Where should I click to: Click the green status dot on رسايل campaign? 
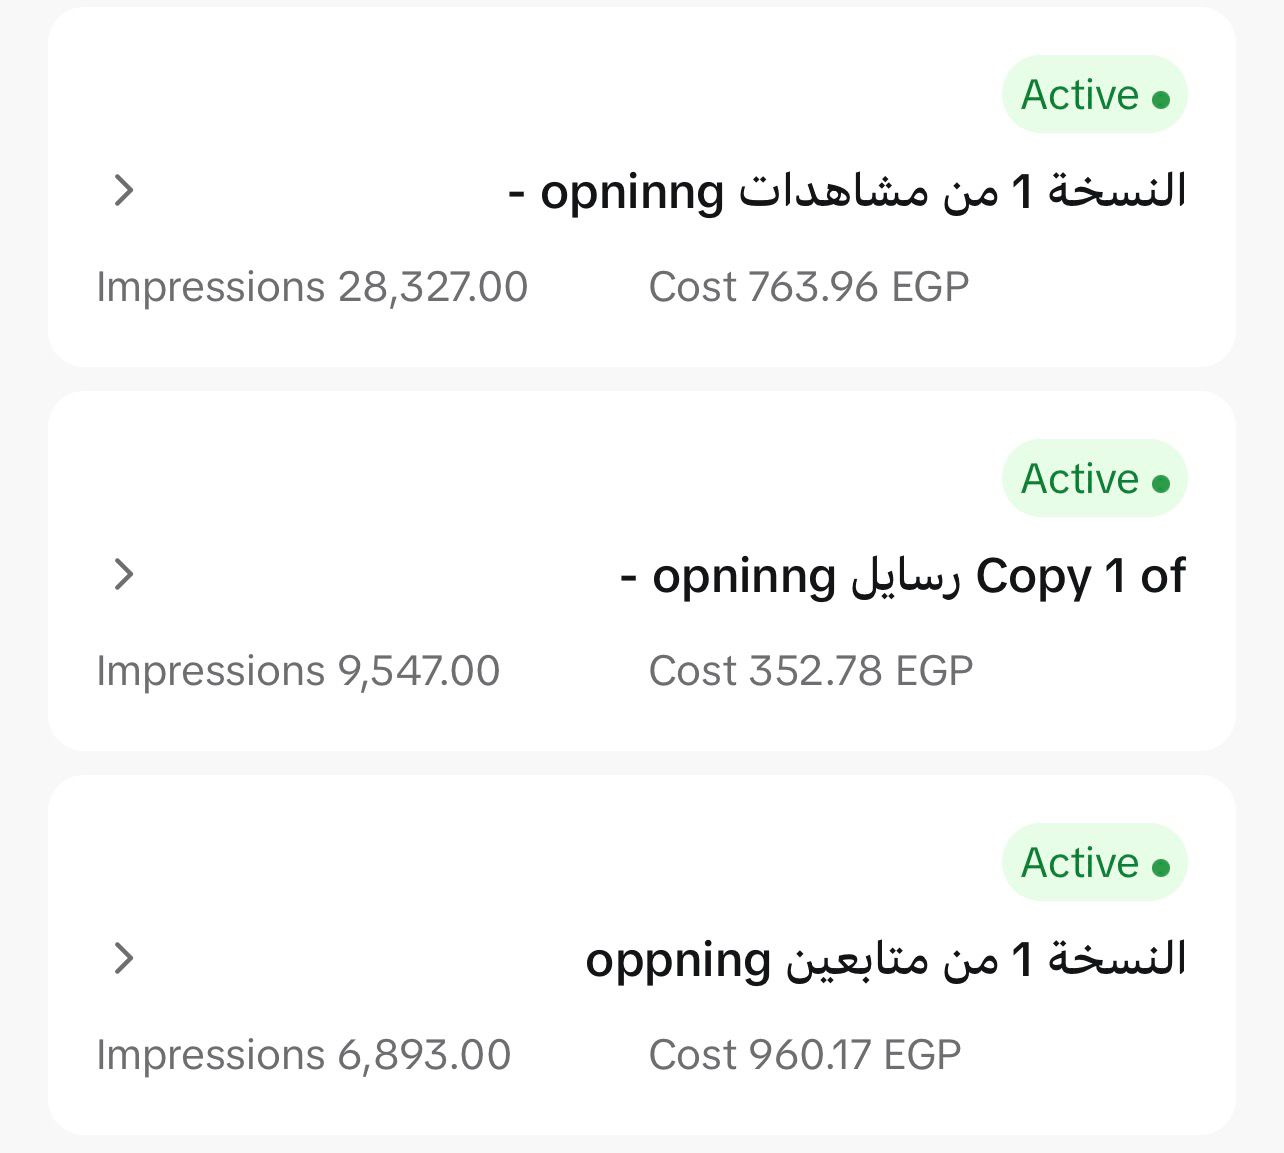[1161, 483]
